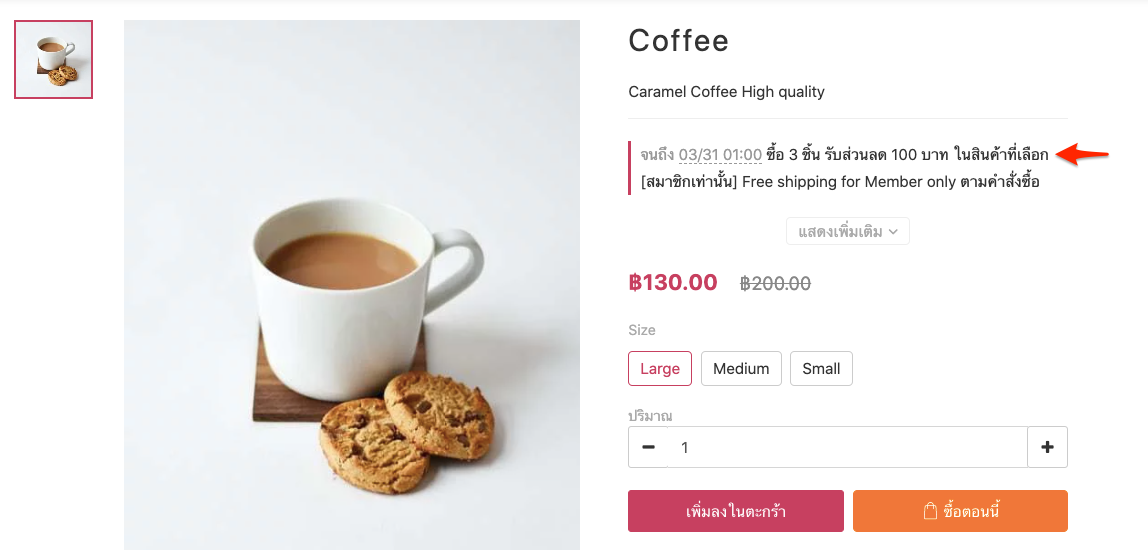
Task: Click the minus quantity button
Action: 648,447
